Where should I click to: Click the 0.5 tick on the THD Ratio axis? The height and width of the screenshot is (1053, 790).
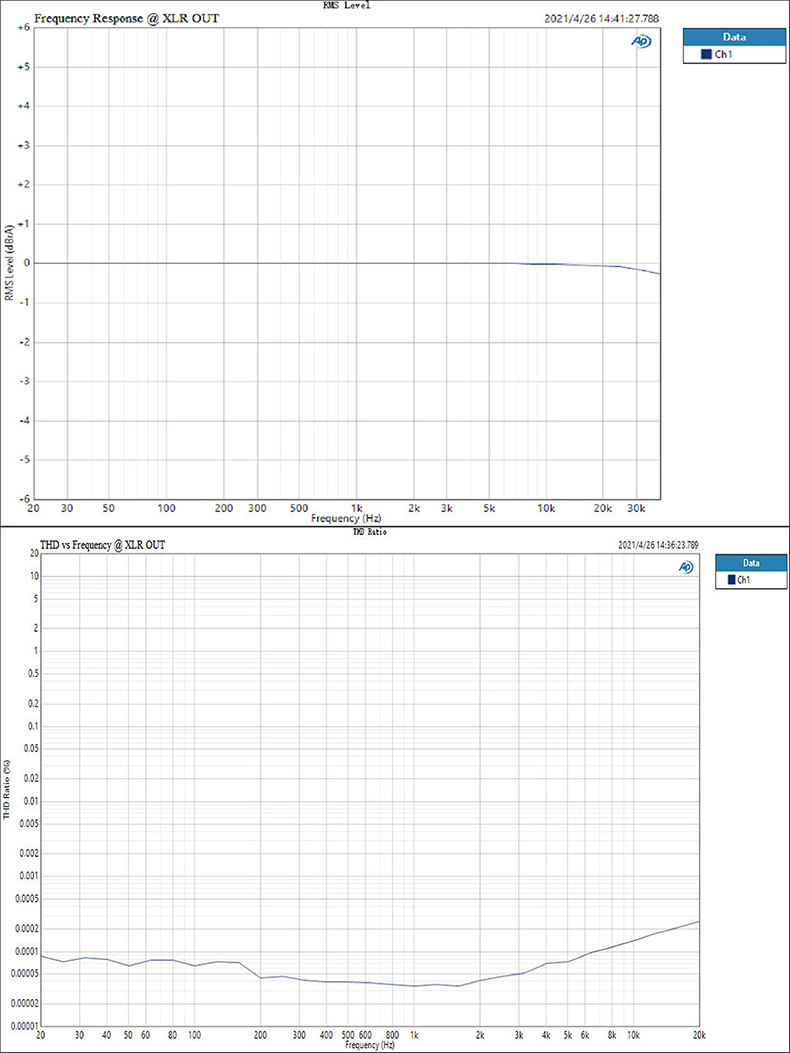click(32, 674)
